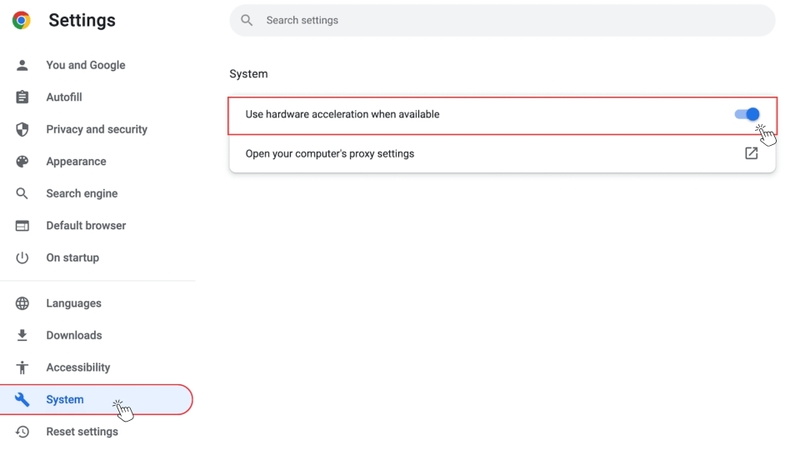800x450 pixels.
Task: Click the browser window icon beside Default browser
Action: click(22, 226)
